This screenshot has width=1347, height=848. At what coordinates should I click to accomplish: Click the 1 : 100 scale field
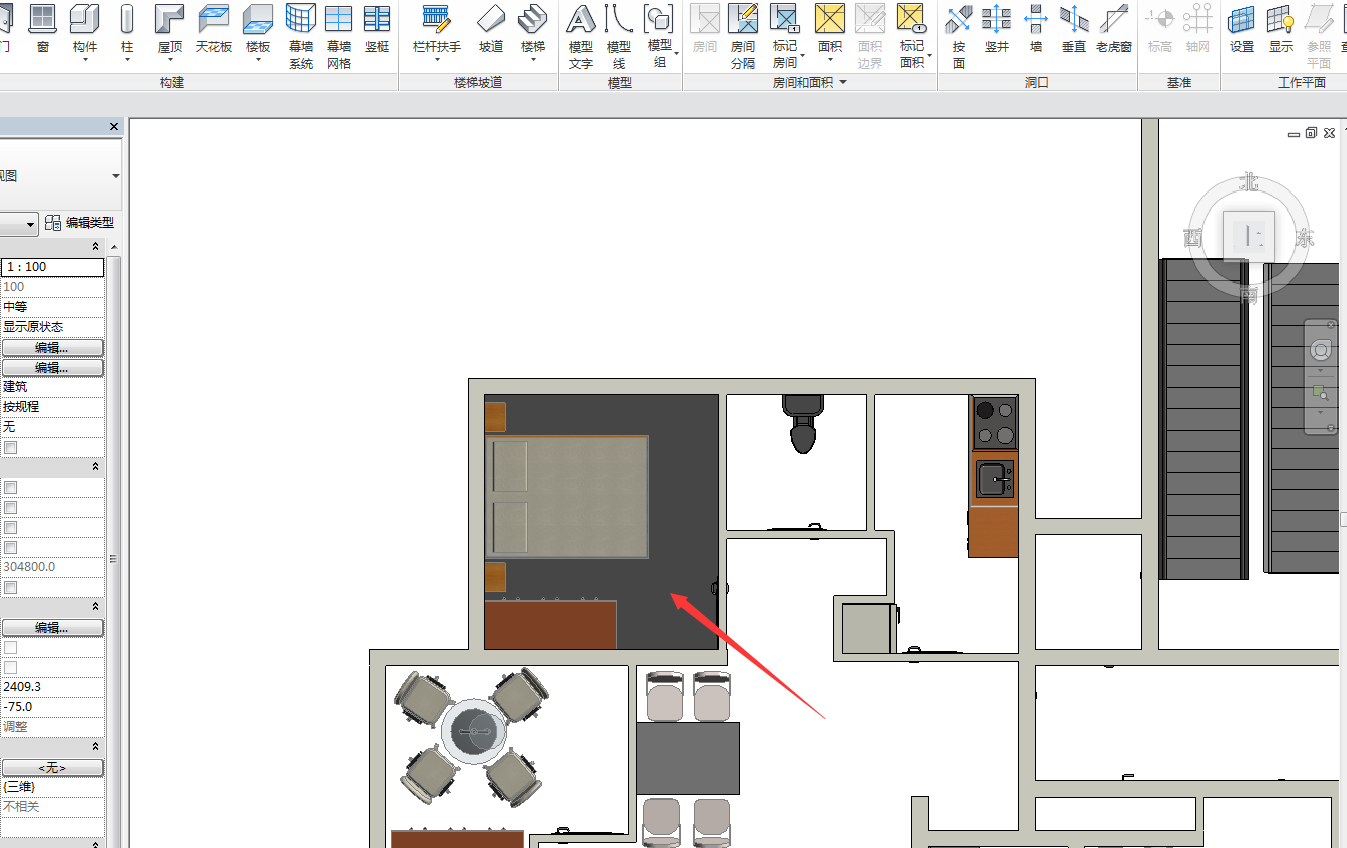click(x=52, y=267)
